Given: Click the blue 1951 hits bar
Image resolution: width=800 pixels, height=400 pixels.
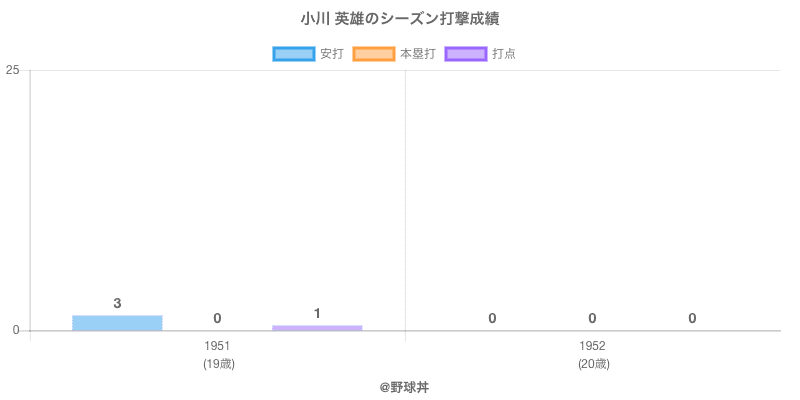Looking at the screenshot, I should [117, 322].
